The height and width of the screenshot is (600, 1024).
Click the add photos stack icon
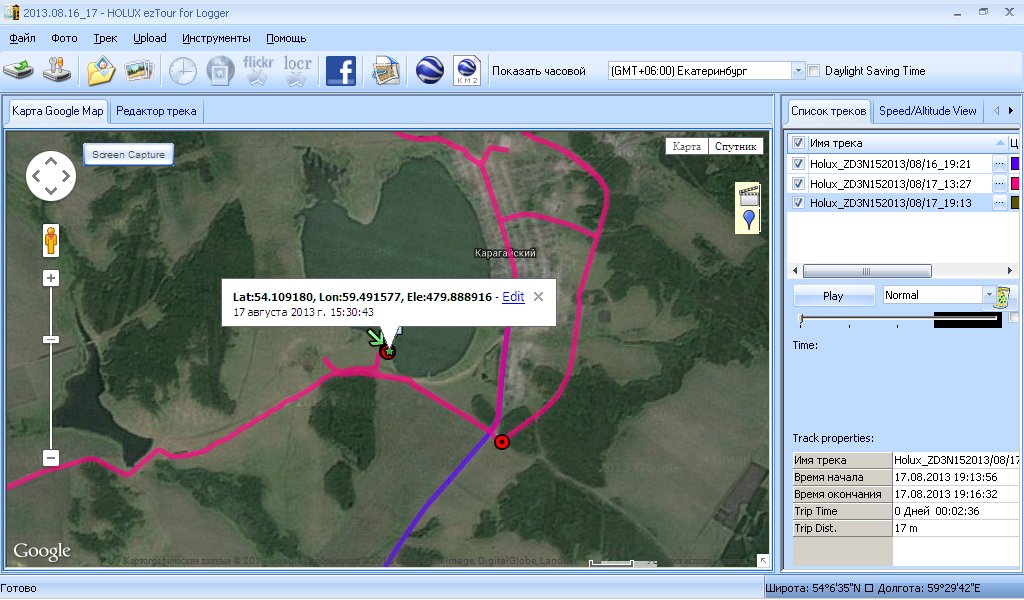139,70
